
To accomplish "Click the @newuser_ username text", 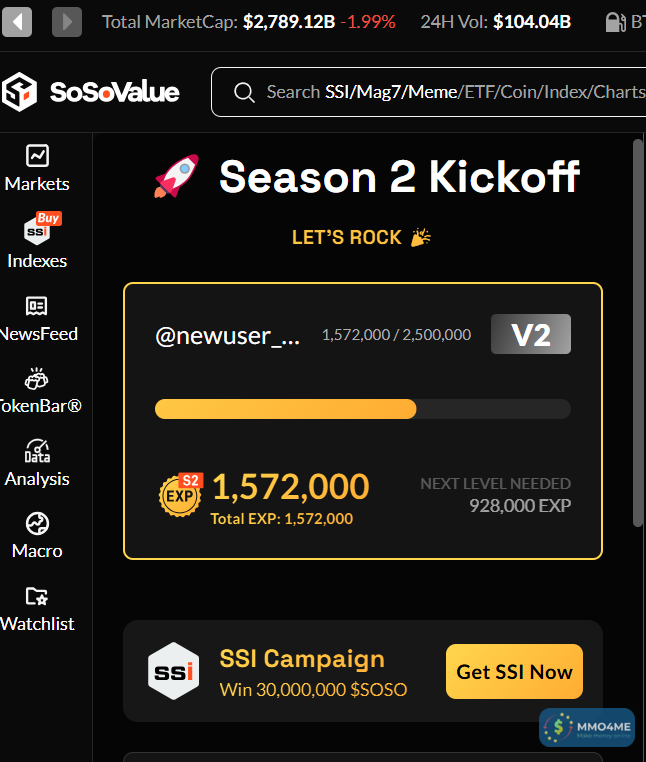I will [228, 336].
